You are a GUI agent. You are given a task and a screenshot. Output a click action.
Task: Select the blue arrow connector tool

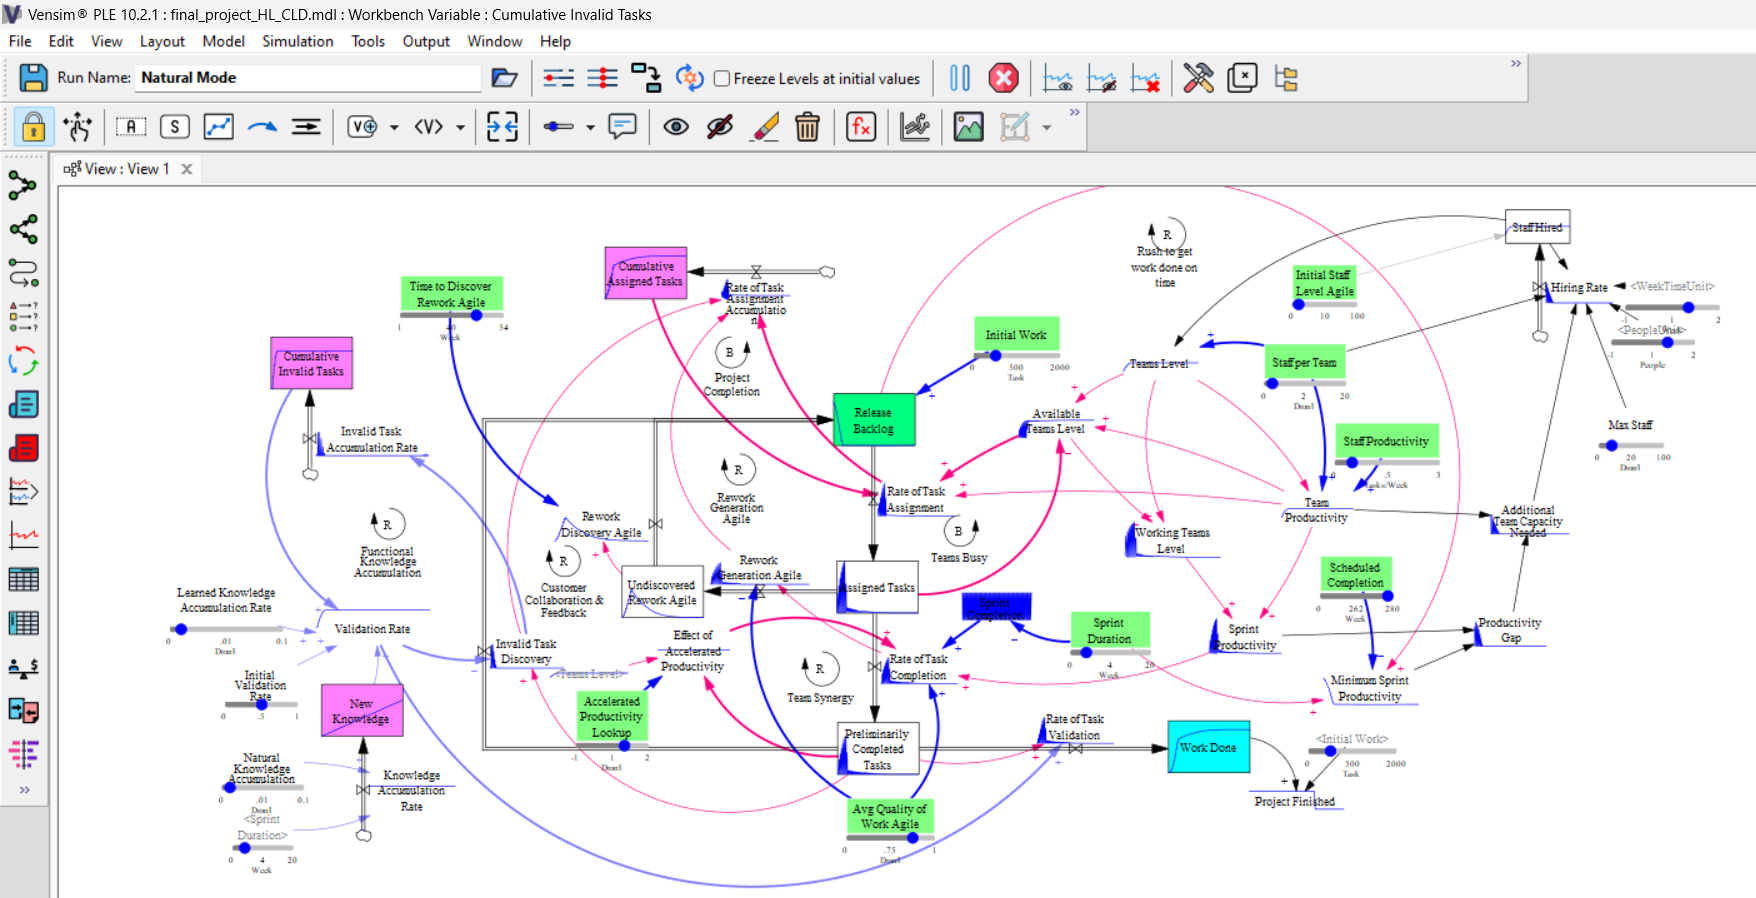[262, 127]
